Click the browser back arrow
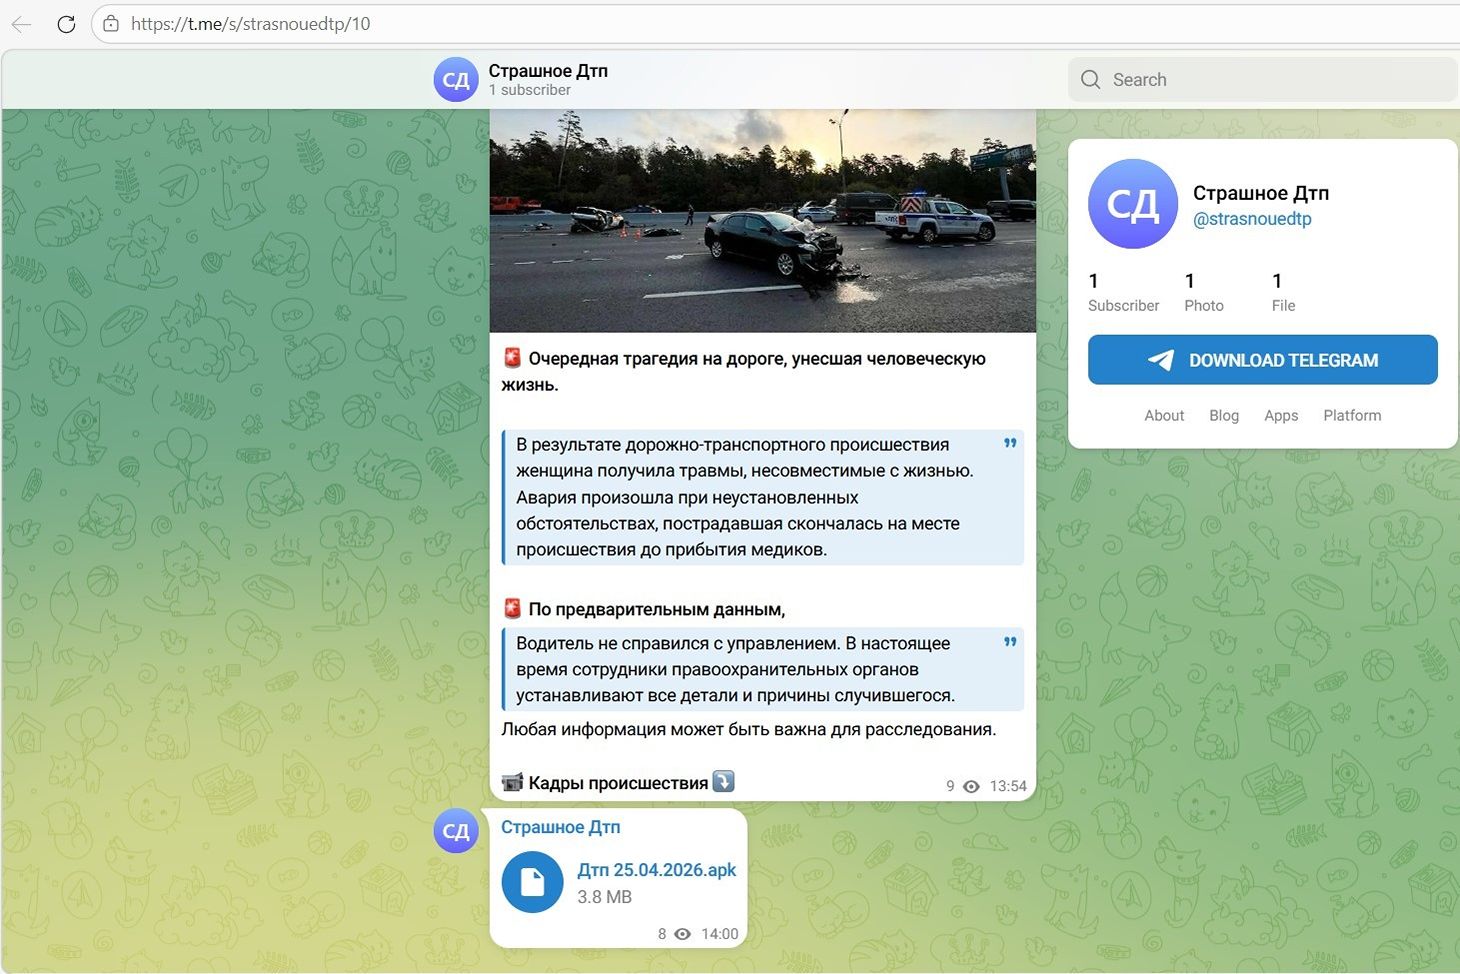The height and width of the screenshot is (974, 1460). [21, 24]
